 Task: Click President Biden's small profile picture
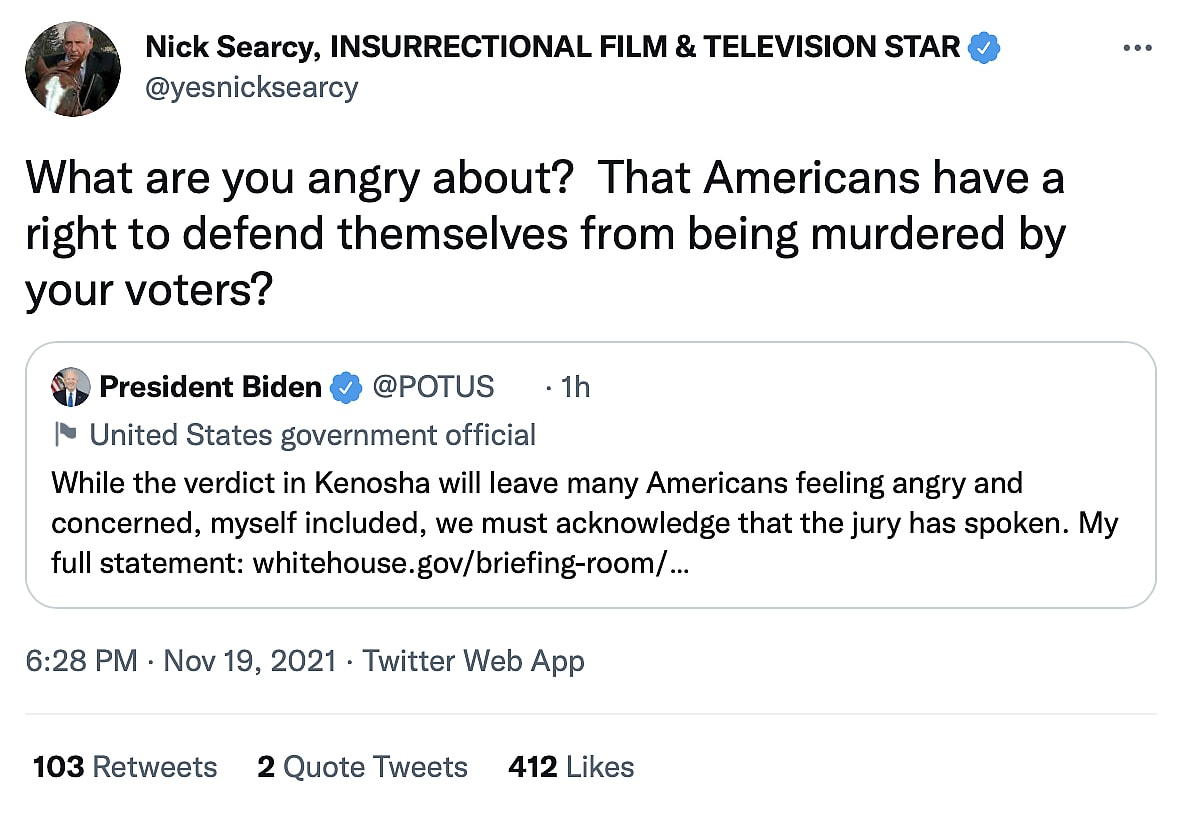point(70,387)
